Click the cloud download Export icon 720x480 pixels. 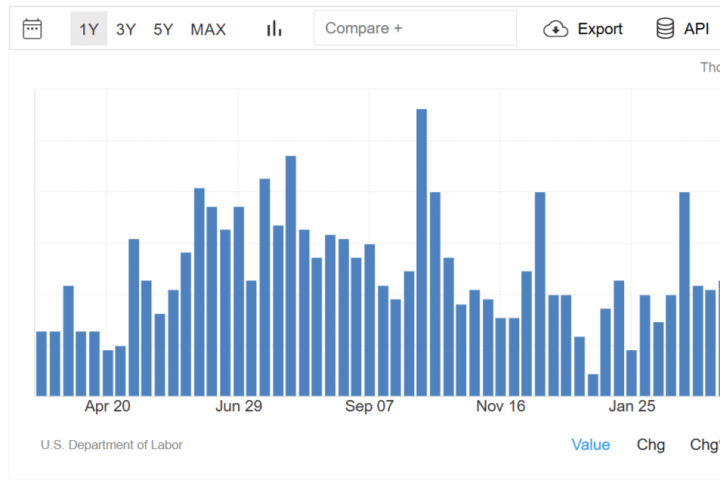click(x=555, y=29)
